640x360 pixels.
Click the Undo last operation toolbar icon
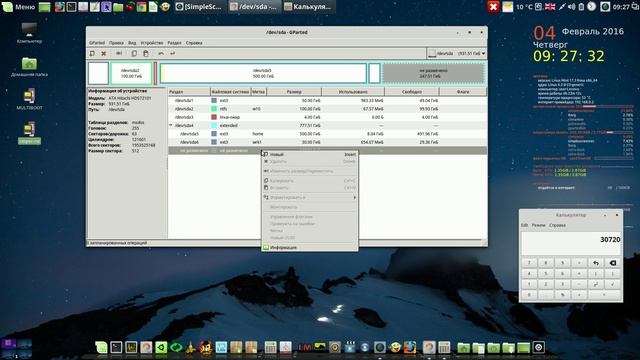point(161,53)
